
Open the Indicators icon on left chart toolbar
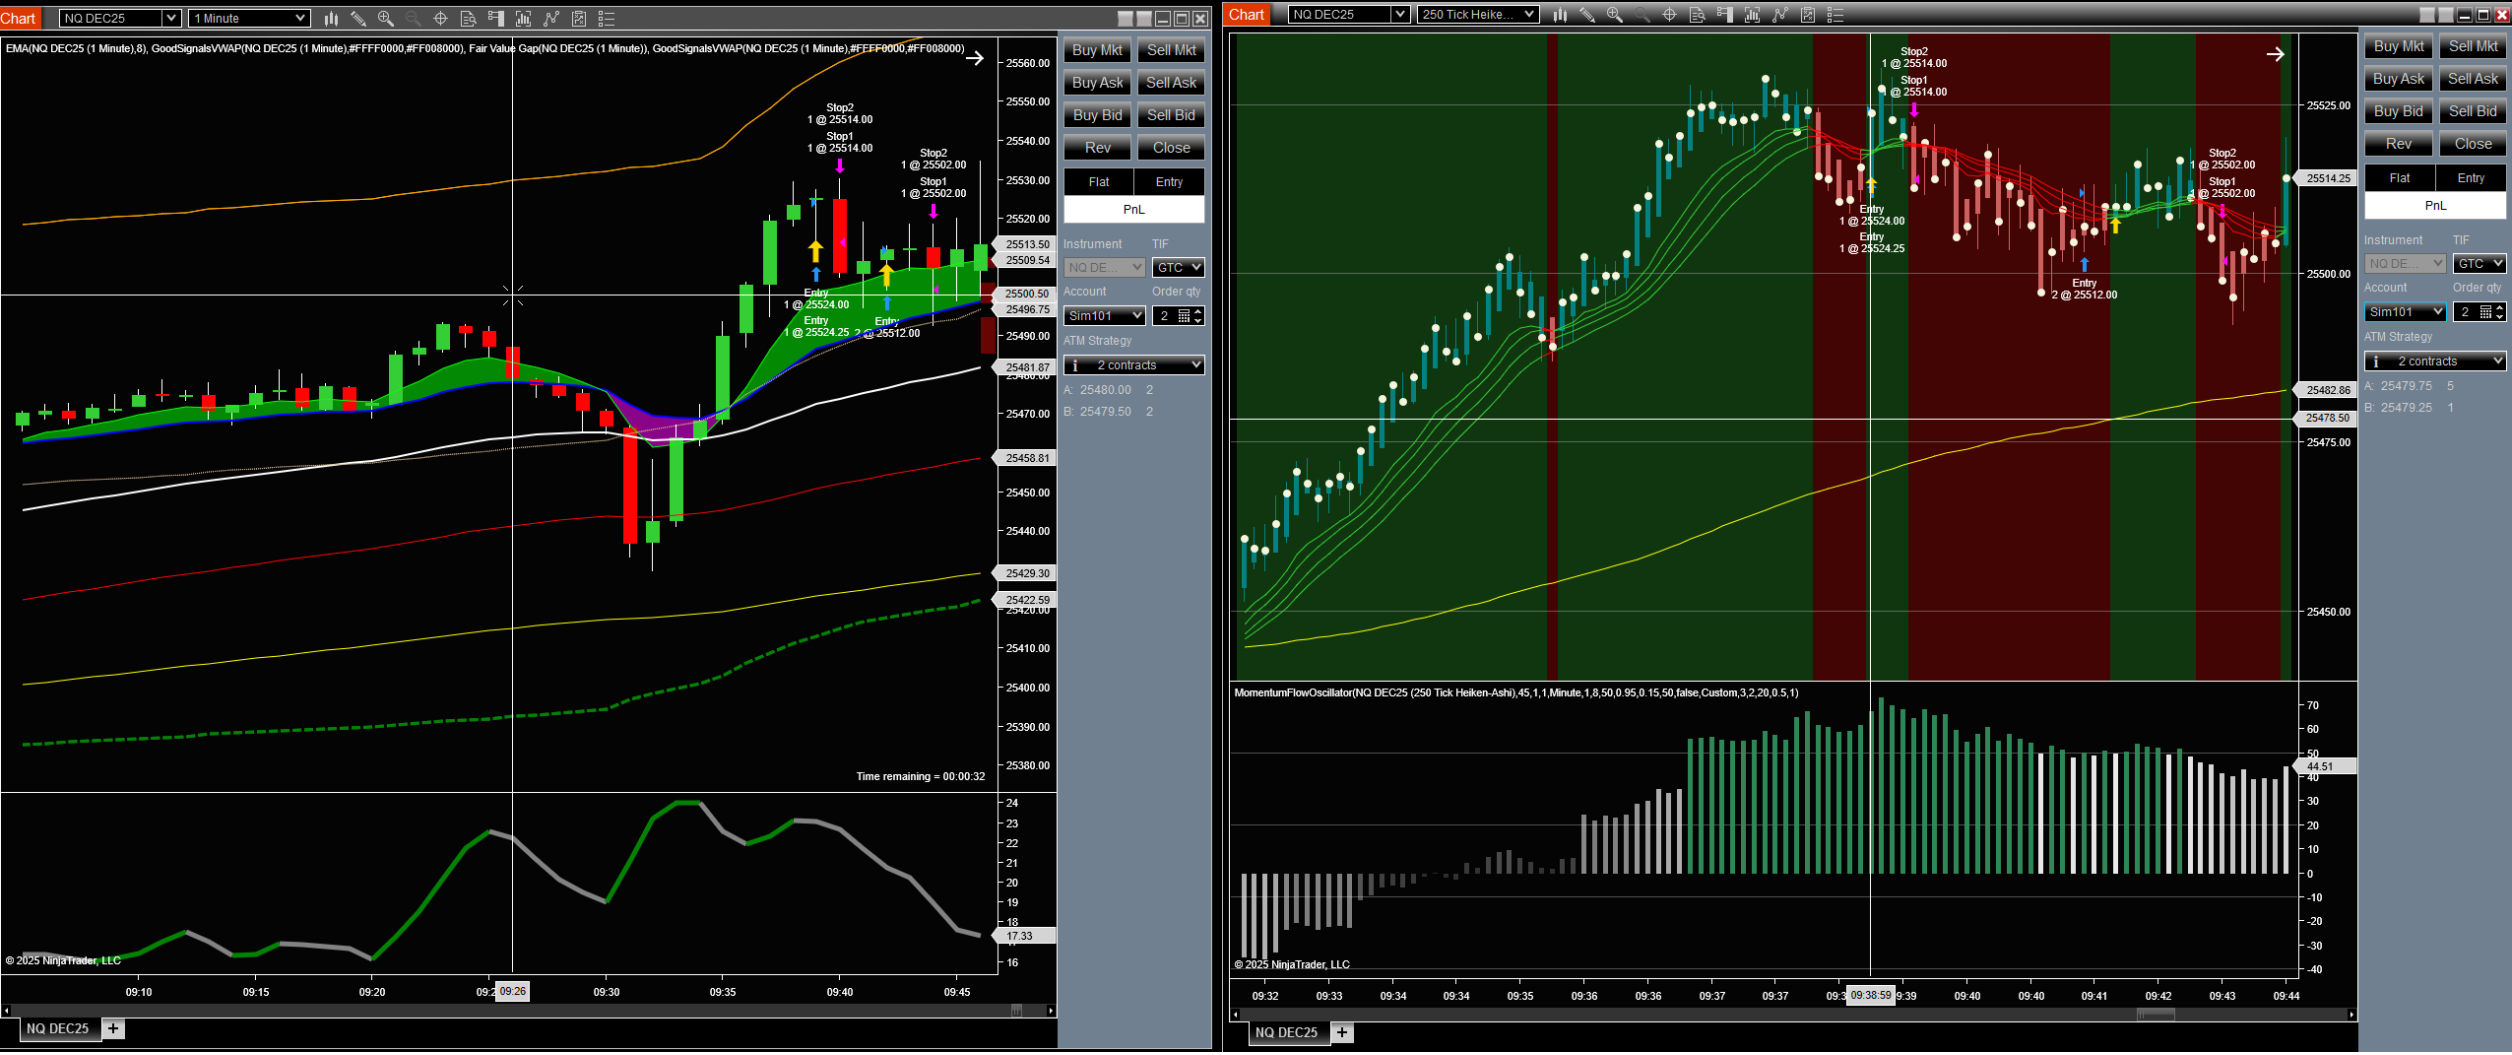point(550,18)
